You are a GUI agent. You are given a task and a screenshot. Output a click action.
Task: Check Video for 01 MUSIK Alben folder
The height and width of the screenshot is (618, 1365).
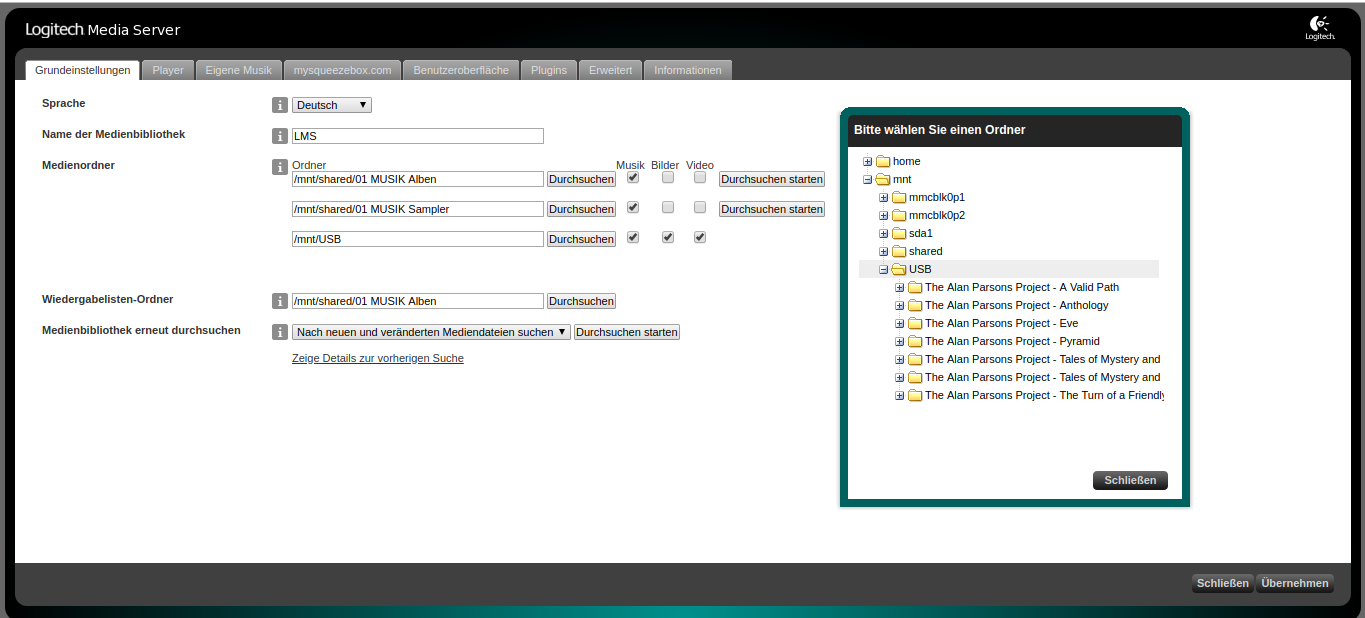(700, 177)
